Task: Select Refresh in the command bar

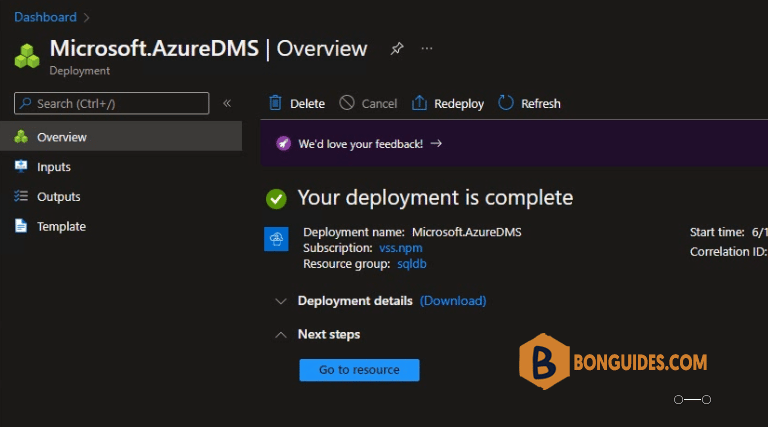Action: point(541,104)
